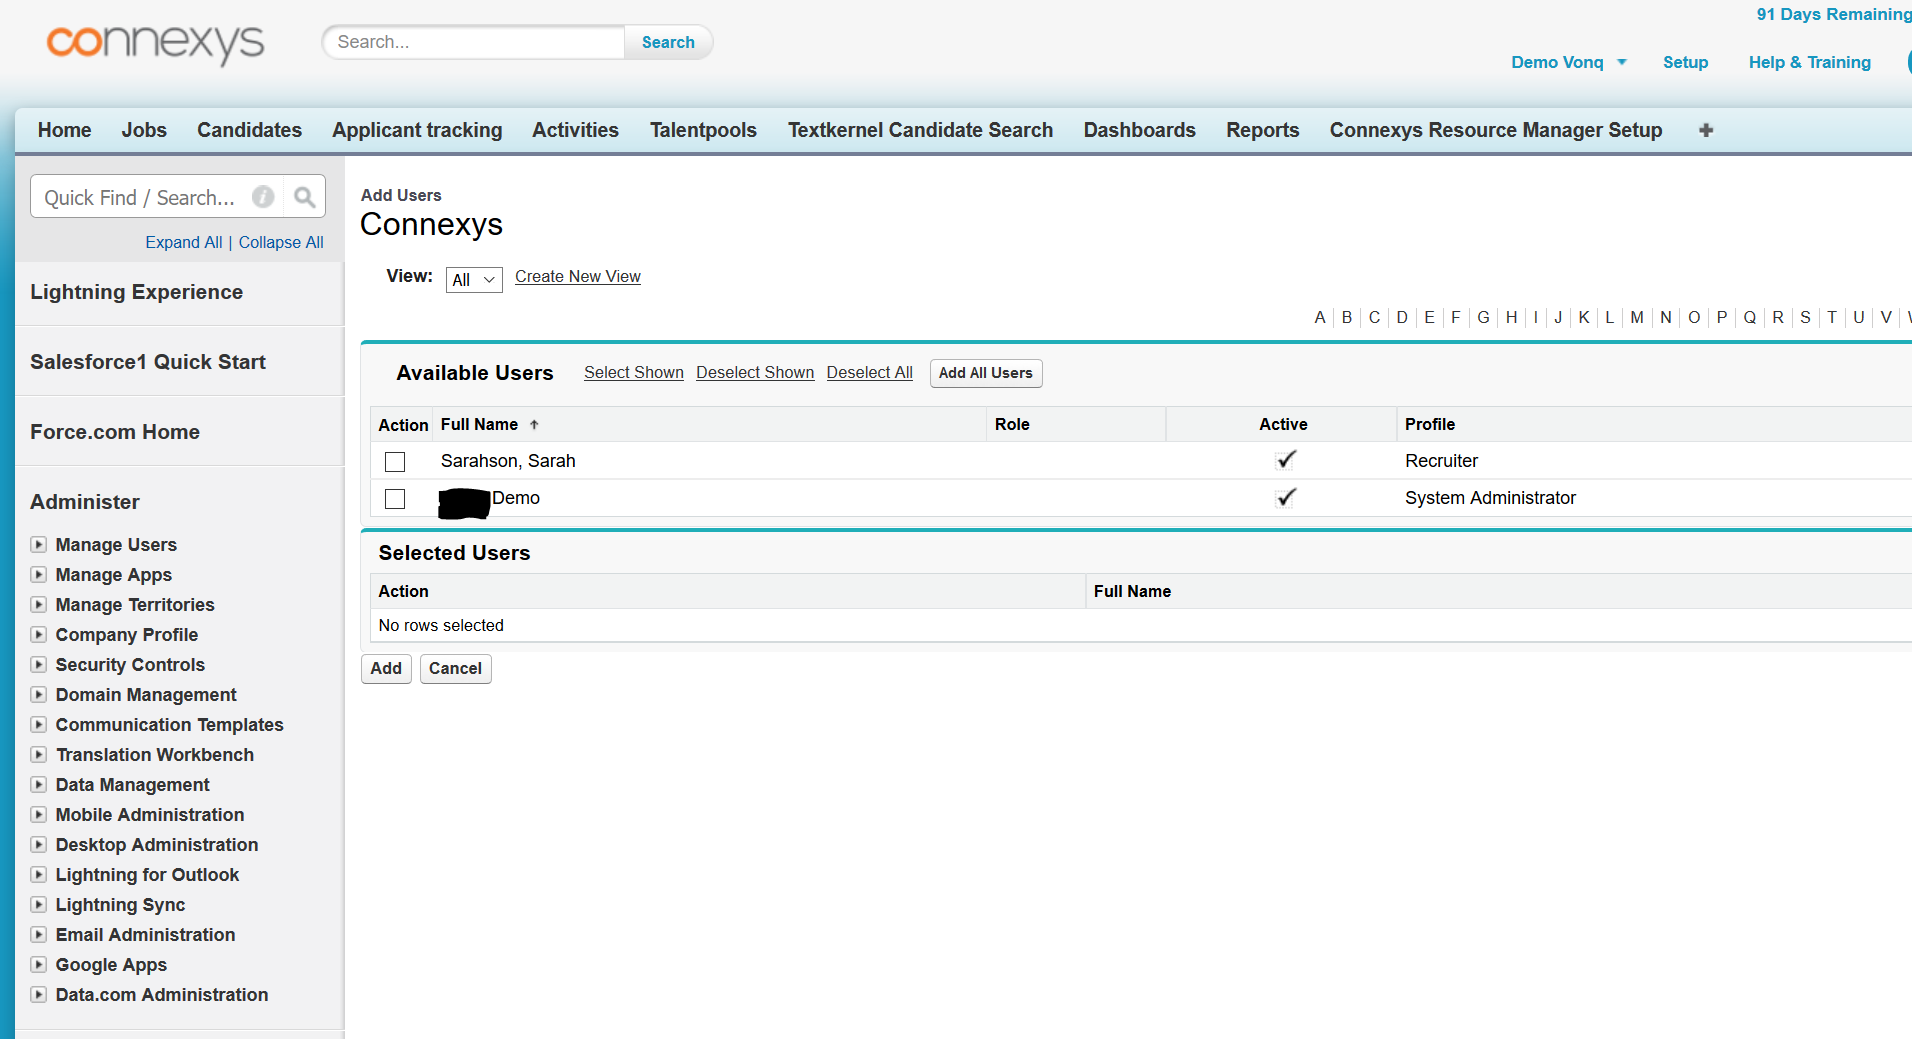Viewport: 1912px width, 1039px height.
Task: Focus the global Search input field
Action: (x=474, y=42)
